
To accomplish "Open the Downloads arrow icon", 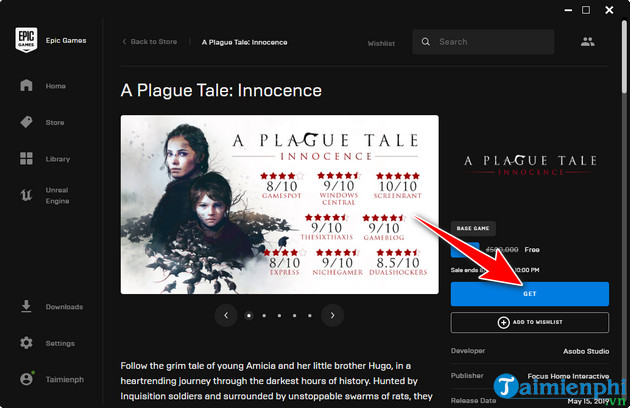I will tap(26, 306).
